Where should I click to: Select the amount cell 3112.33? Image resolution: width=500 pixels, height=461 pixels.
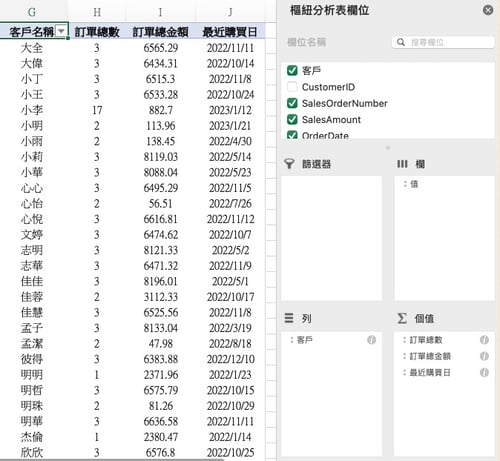pos(160,297)
